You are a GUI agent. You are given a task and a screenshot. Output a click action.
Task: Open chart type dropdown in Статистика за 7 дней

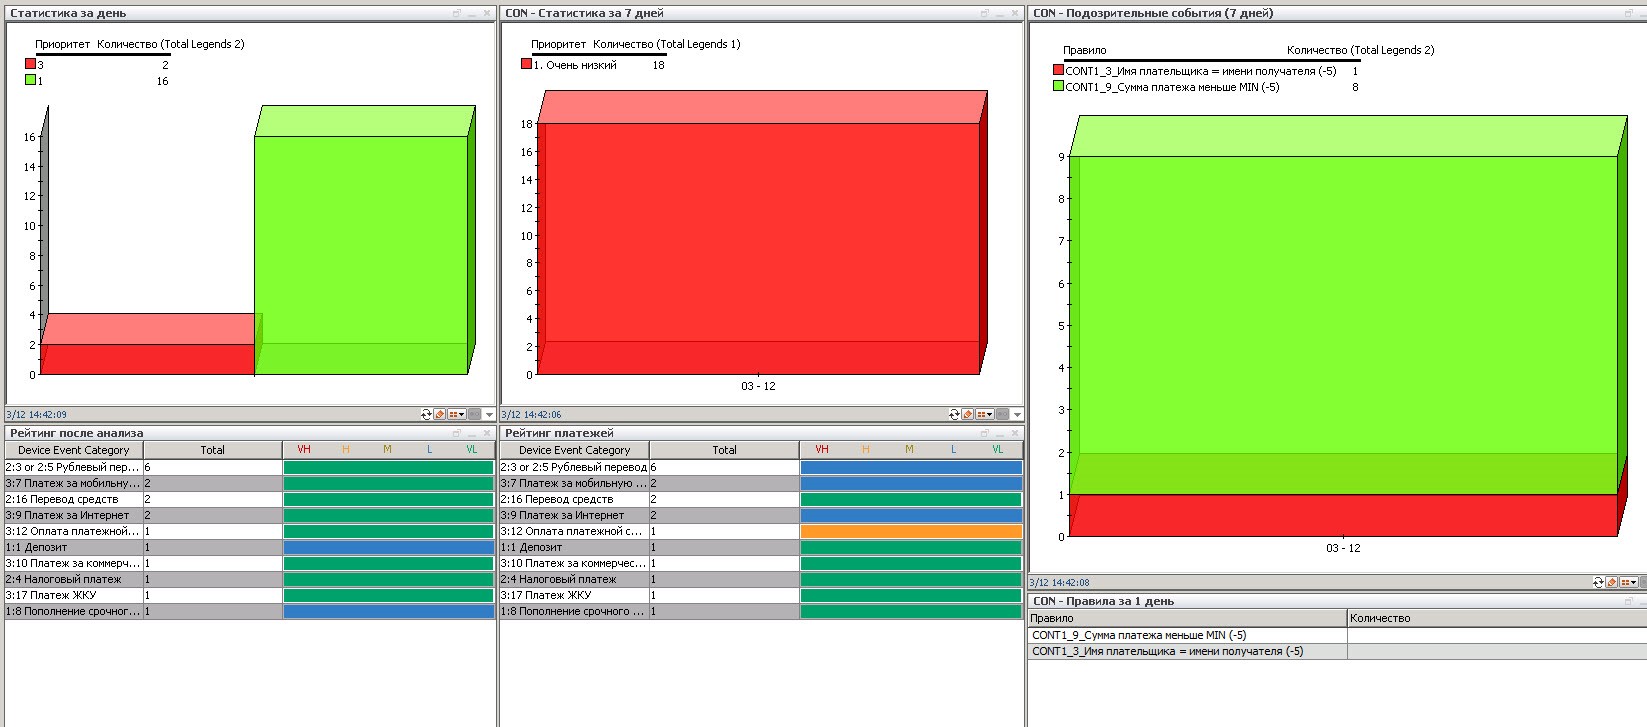tap(984, 414)
